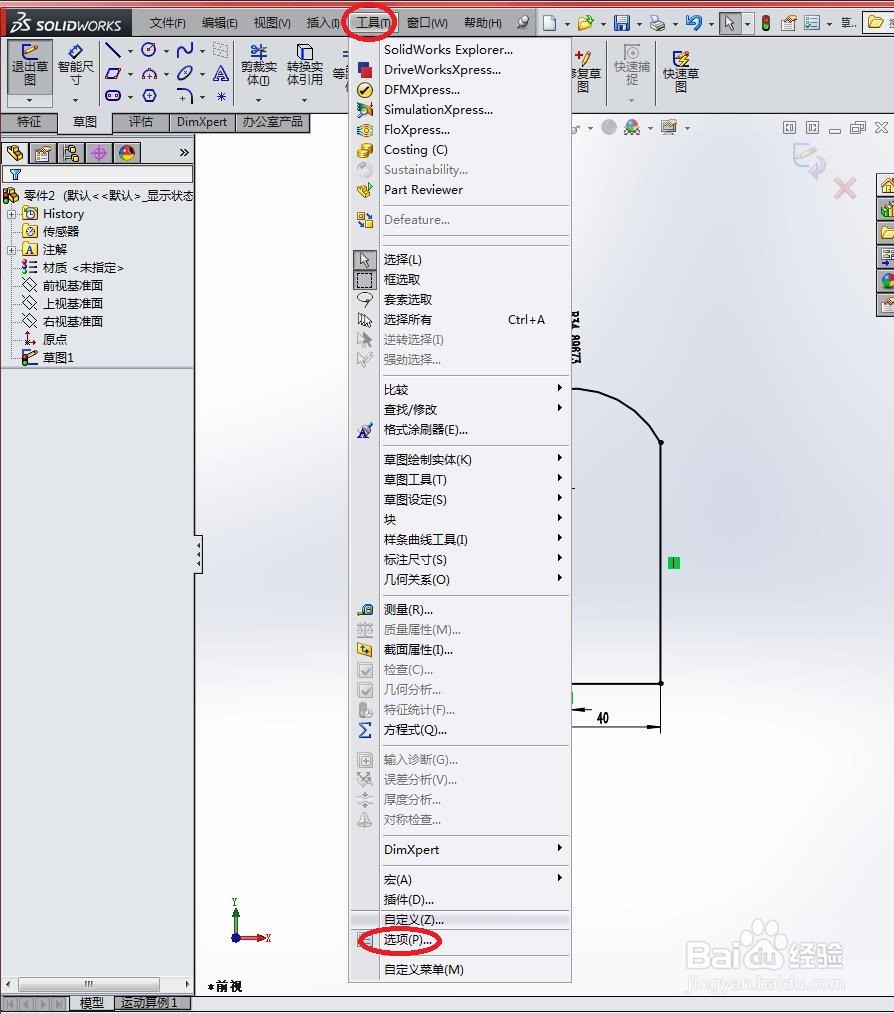This screenshot has height=1014, width=894.
Task: Click the Save toolbar icon
Action: click(622, 23)
